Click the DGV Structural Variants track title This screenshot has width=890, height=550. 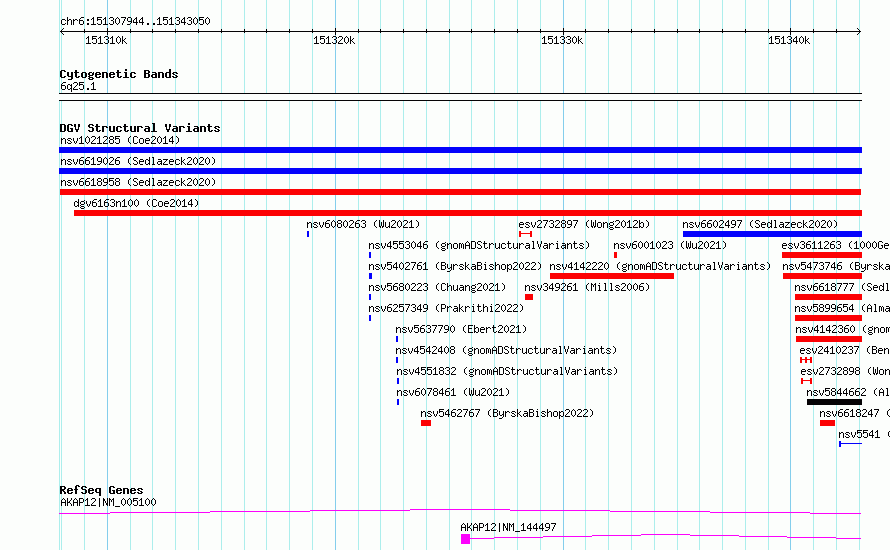click(140, 128)
